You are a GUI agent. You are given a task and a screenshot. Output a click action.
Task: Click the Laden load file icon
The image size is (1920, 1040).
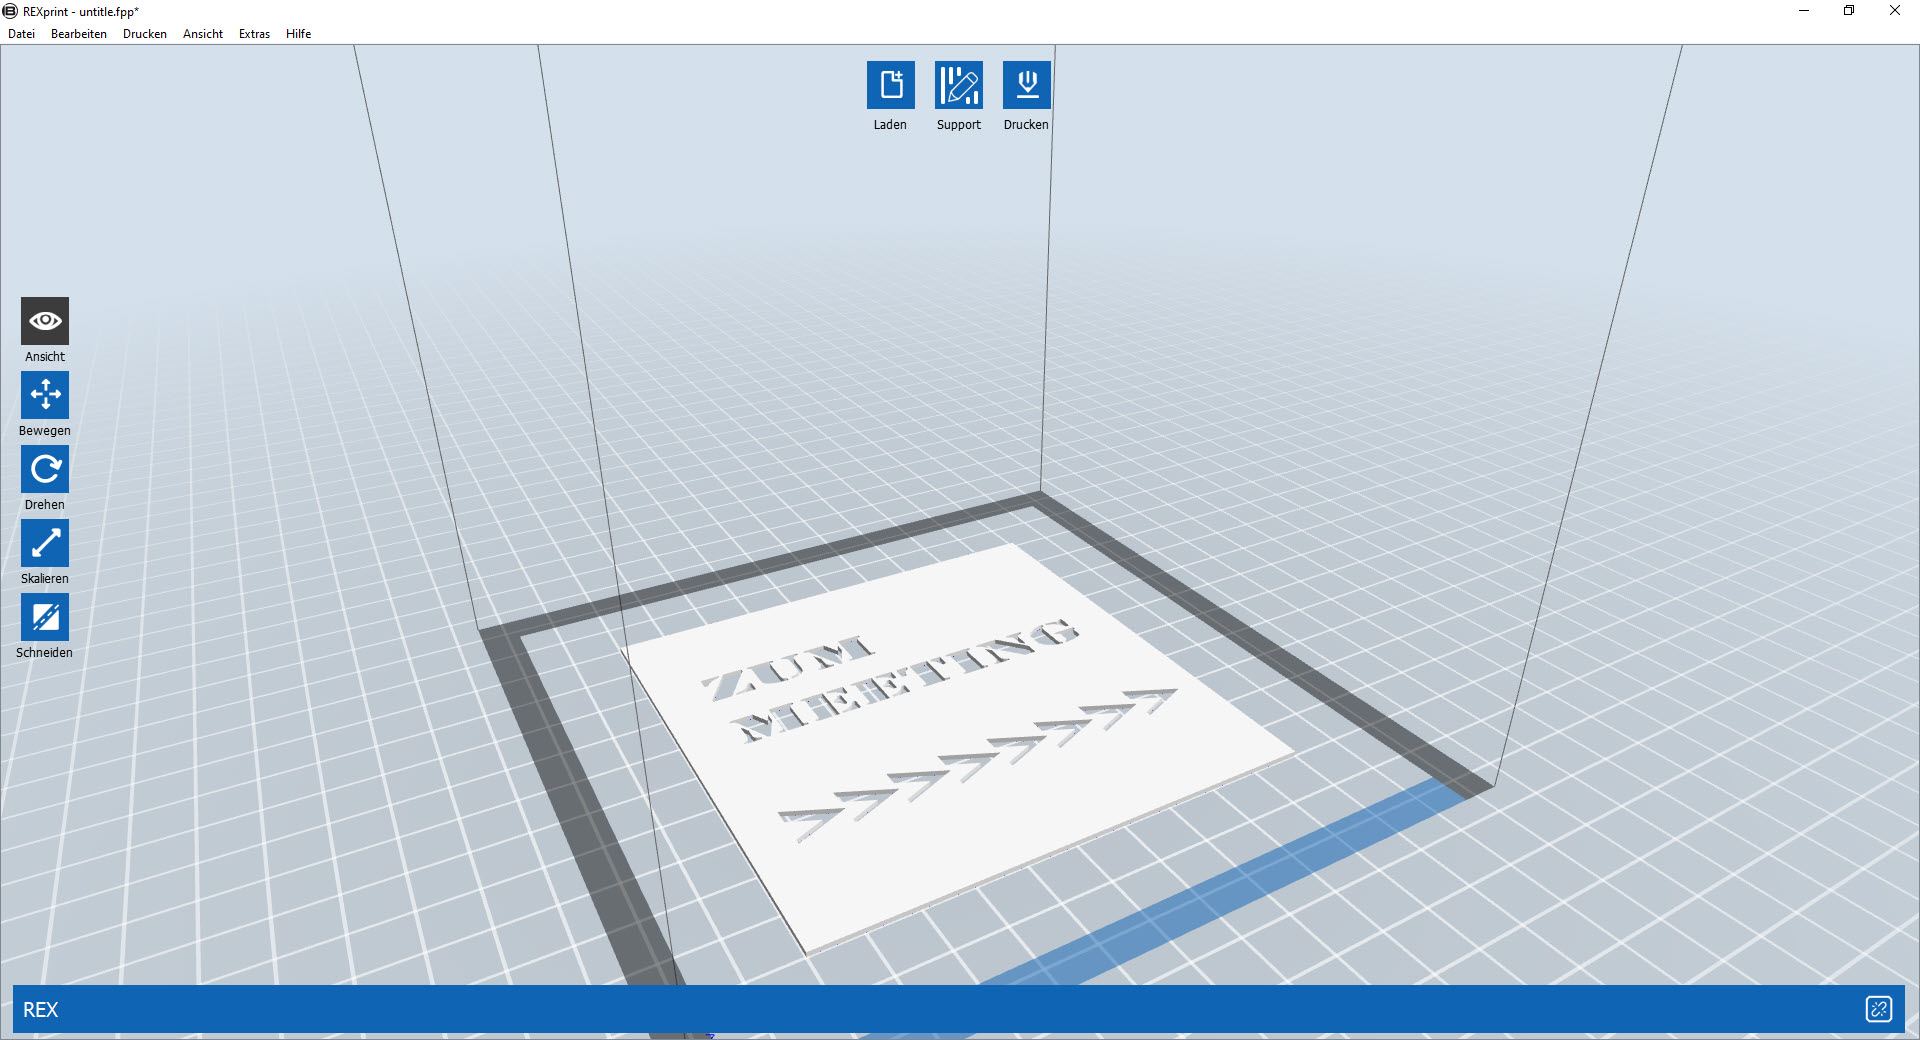890,85
